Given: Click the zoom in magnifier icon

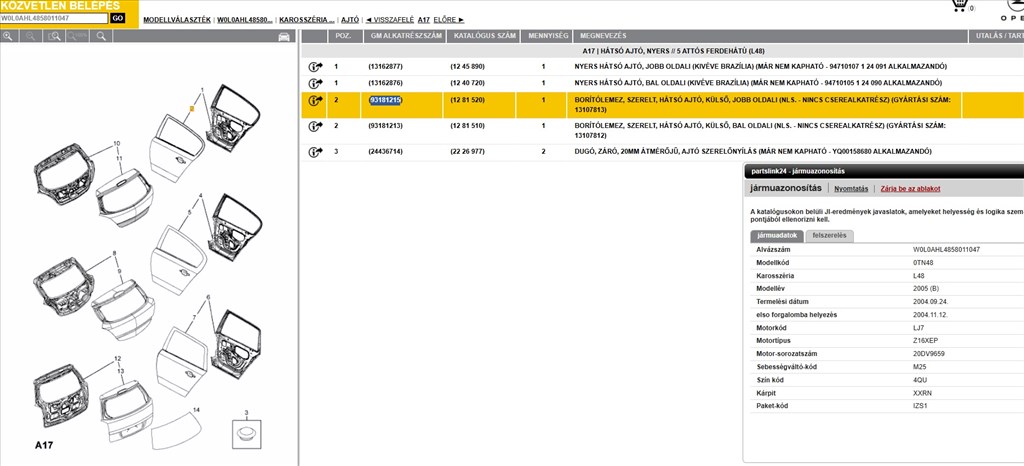Looking at the screenshot, I should pyautogui.click(x=8, y=36).
